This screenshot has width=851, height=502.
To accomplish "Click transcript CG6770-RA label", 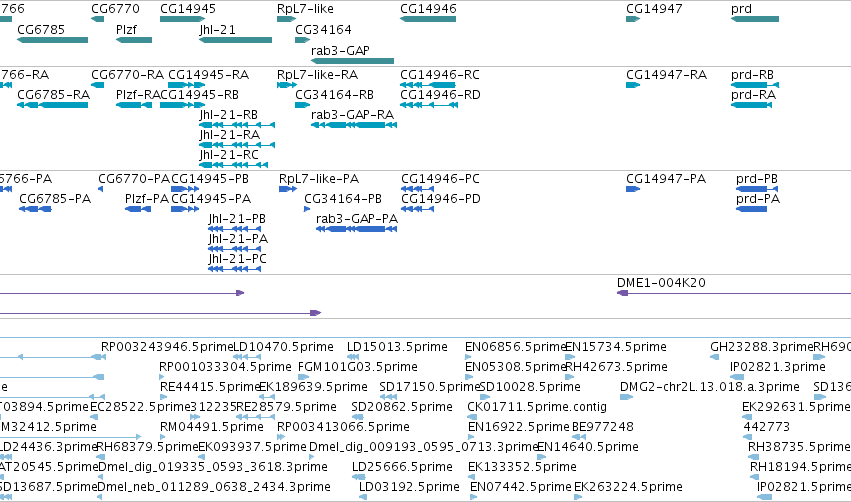I will (x=128, y=75).
